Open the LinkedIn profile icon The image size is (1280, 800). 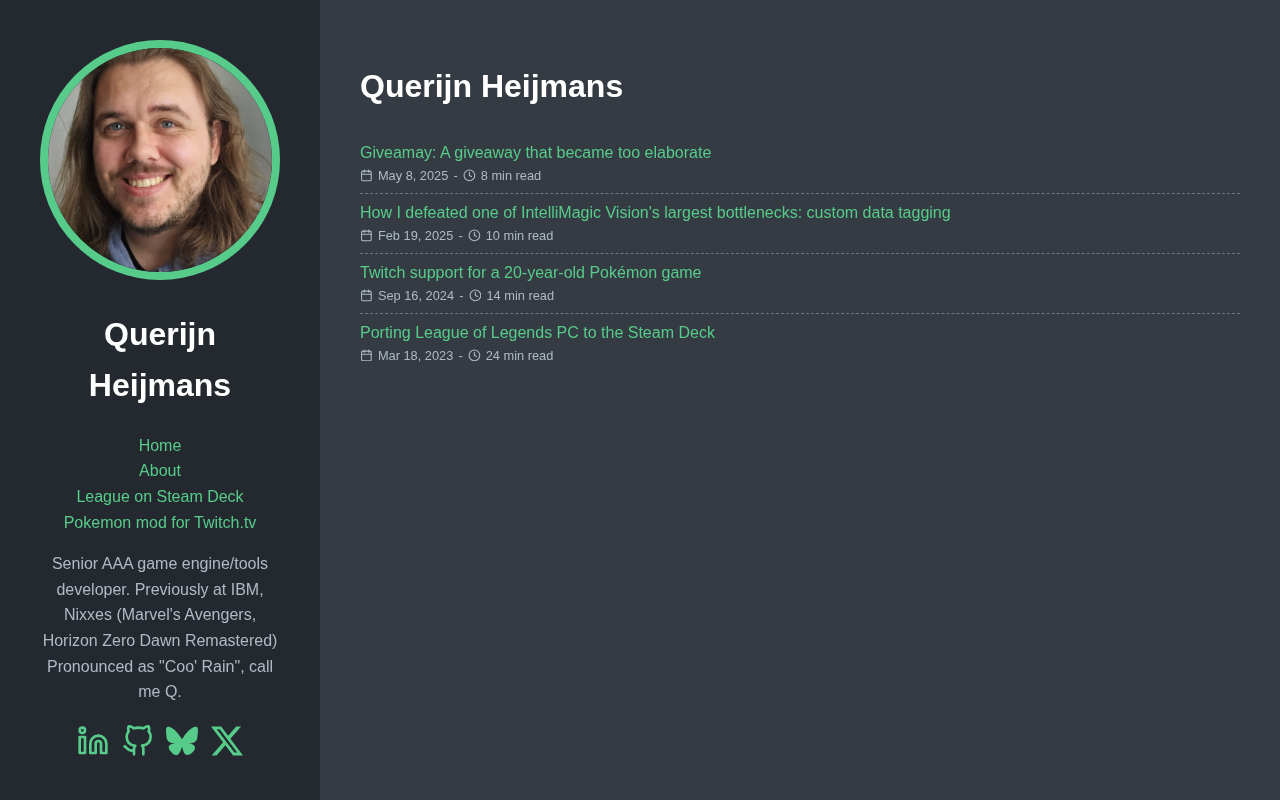pyautogui.click(x=93, y=740)
